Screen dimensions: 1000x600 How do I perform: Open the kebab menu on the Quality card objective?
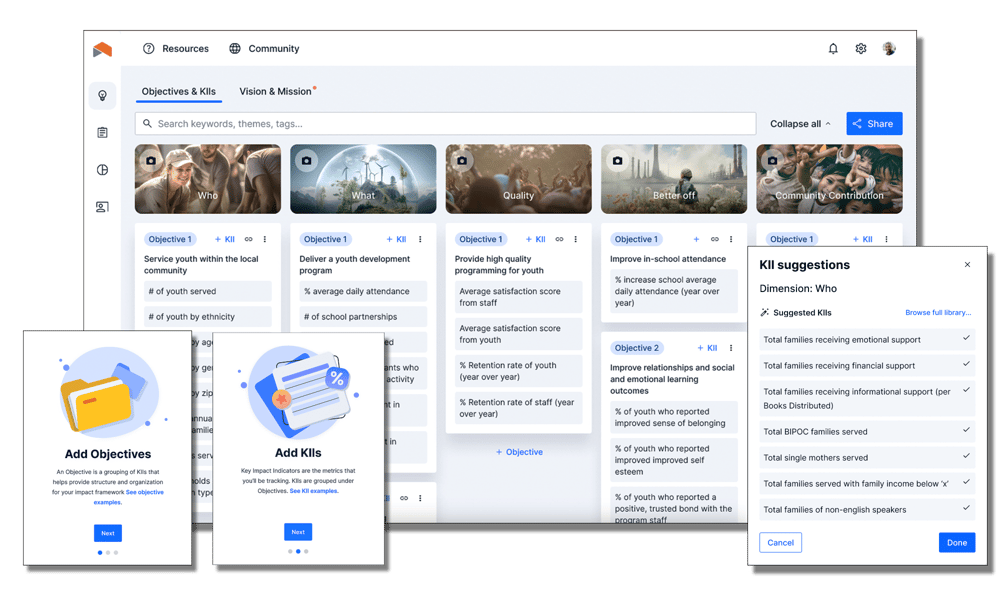574,239
